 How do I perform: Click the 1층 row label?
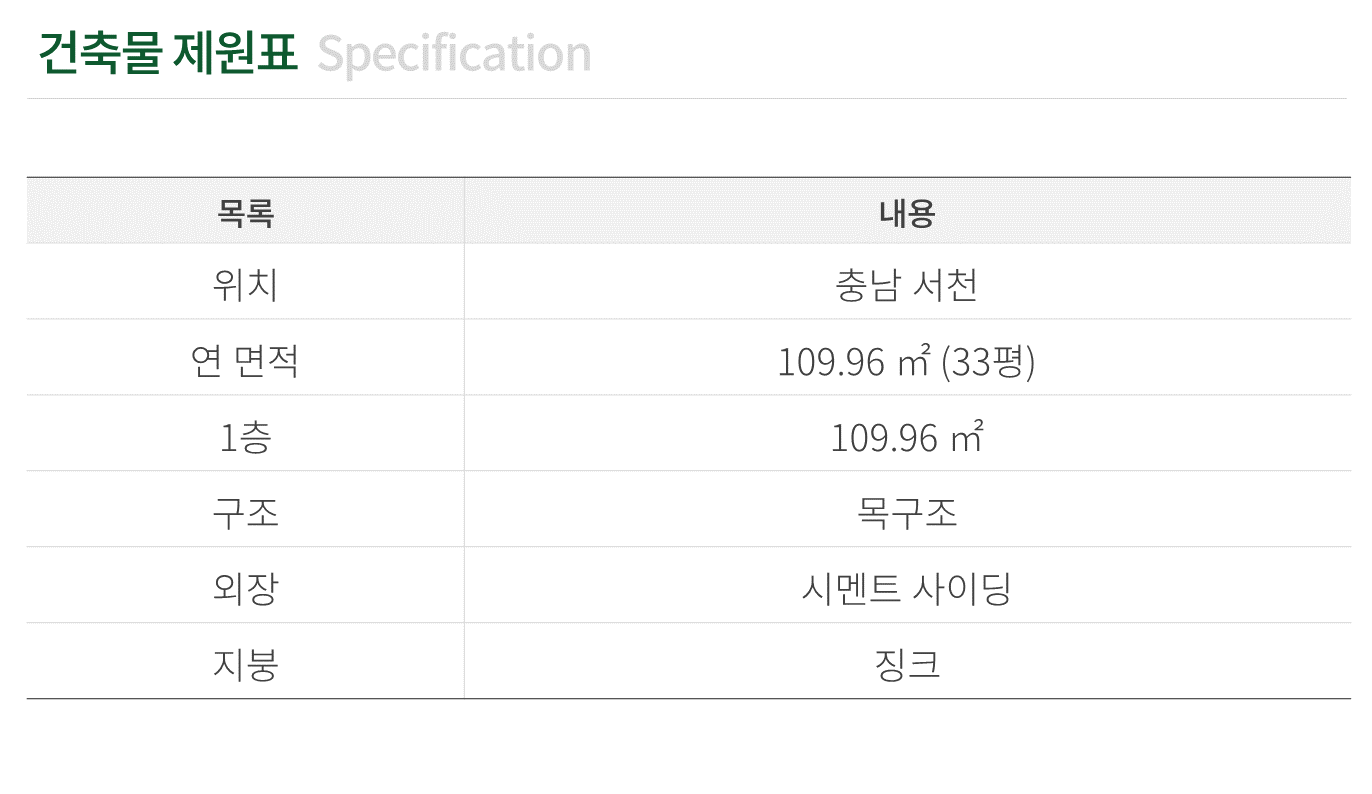click(245, 438)
